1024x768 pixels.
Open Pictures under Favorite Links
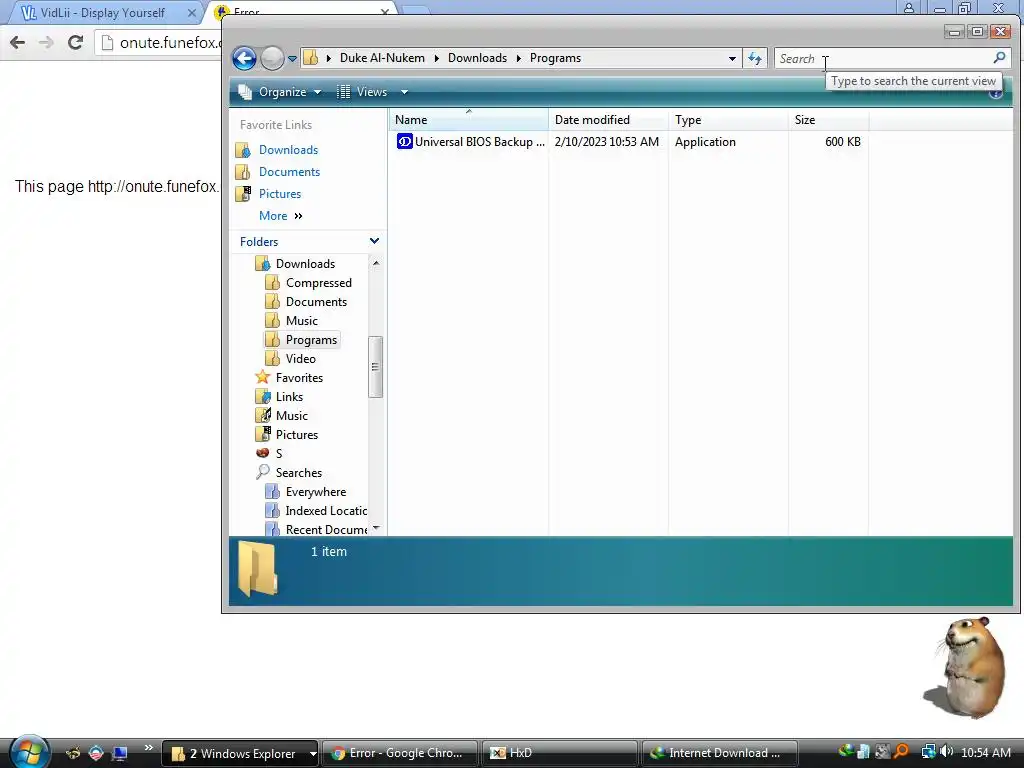pos(280,194)
